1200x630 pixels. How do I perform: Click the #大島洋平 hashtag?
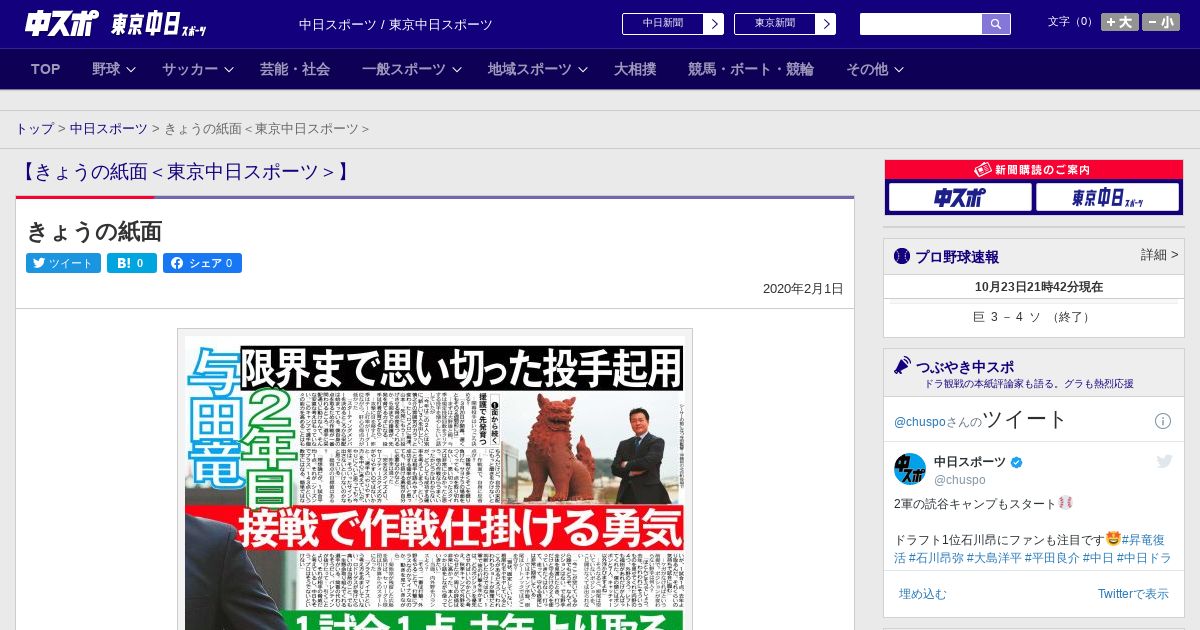coord(994,558)
